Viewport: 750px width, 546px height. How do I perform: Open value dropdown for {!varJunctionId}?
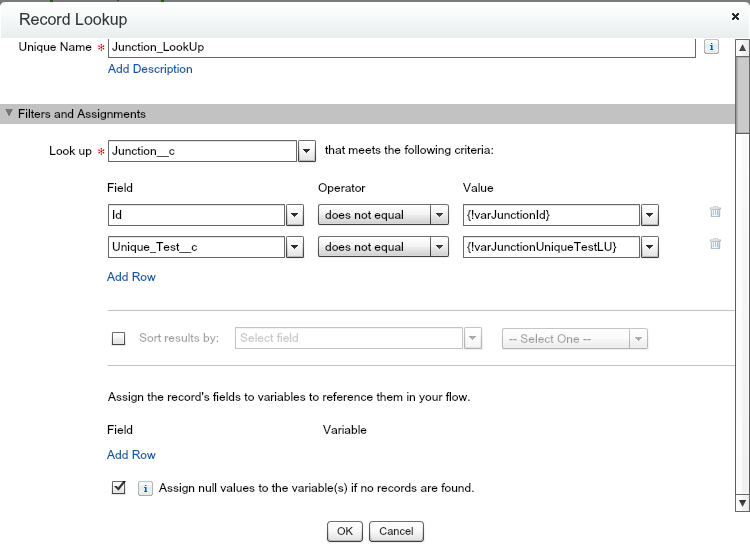pyautogui.click(x=650, y=215)
